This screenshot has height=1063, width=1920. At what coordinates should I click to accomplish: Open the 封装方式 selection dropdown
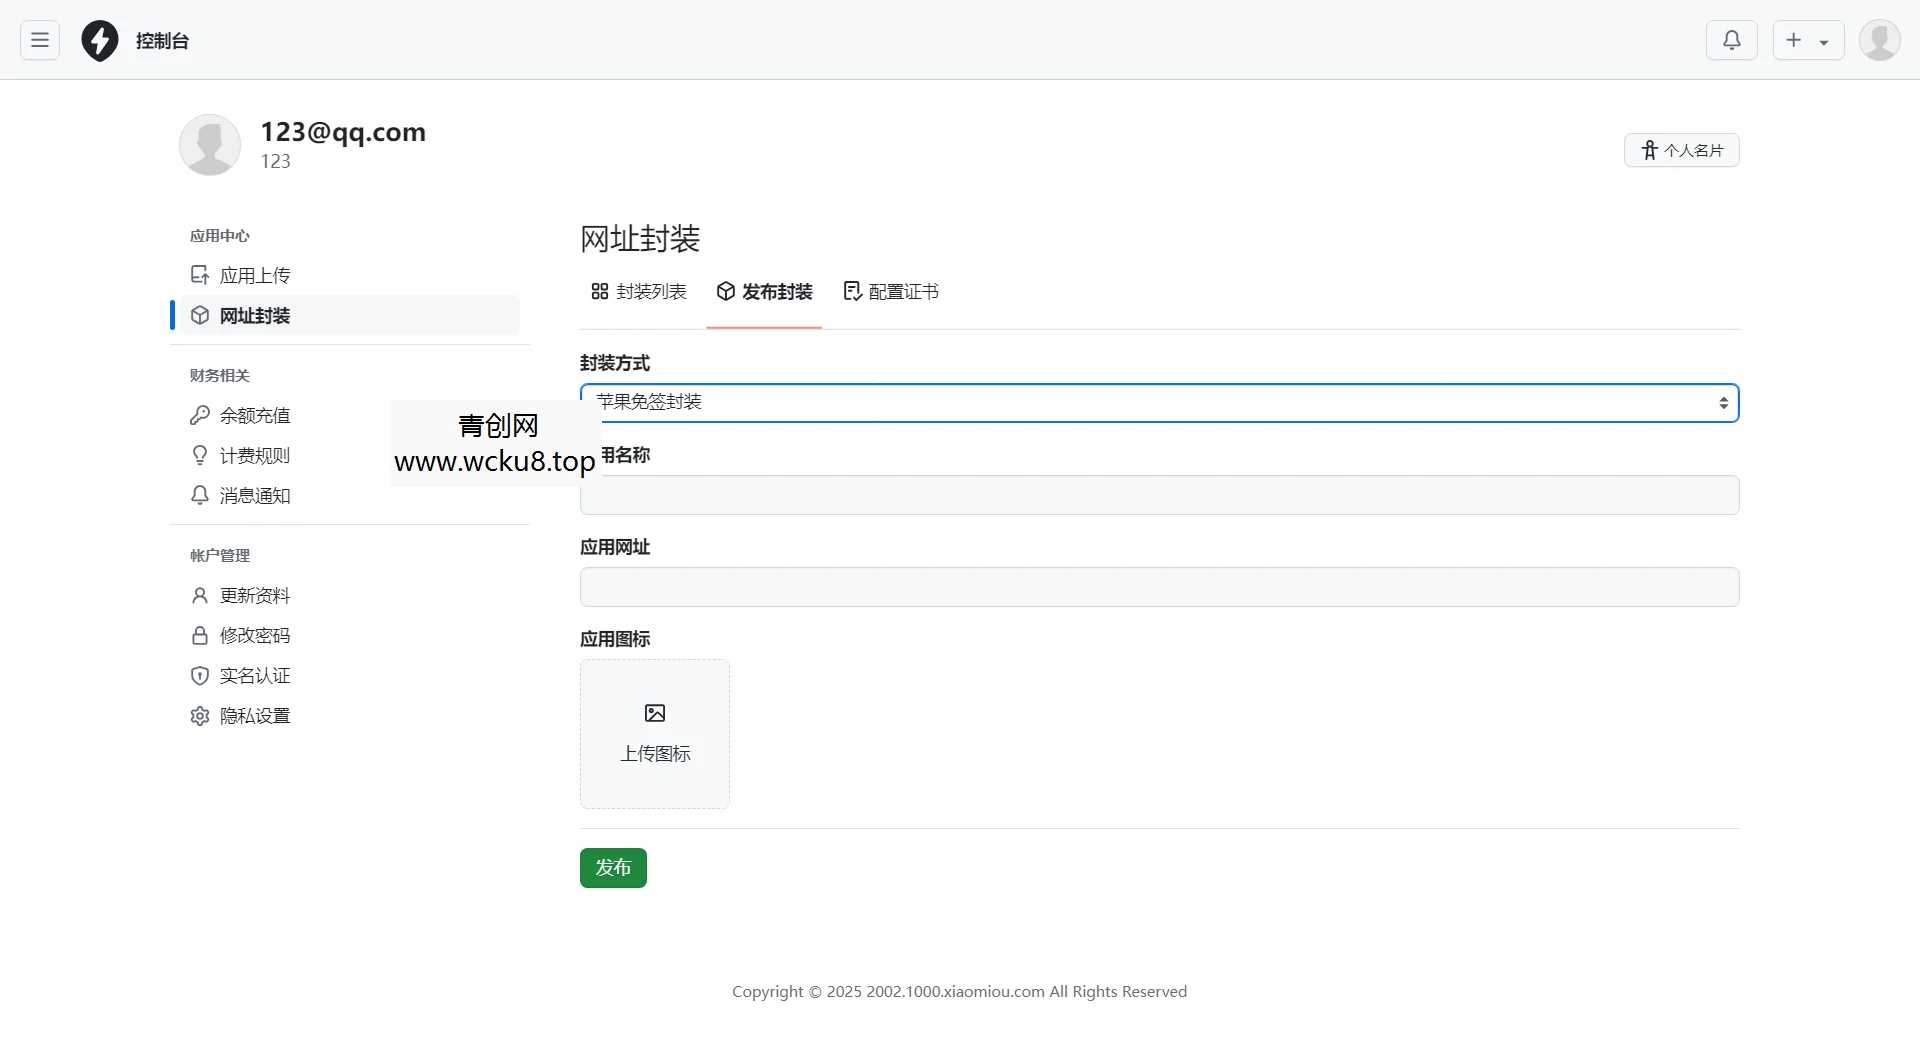[x=1158, y=402]
